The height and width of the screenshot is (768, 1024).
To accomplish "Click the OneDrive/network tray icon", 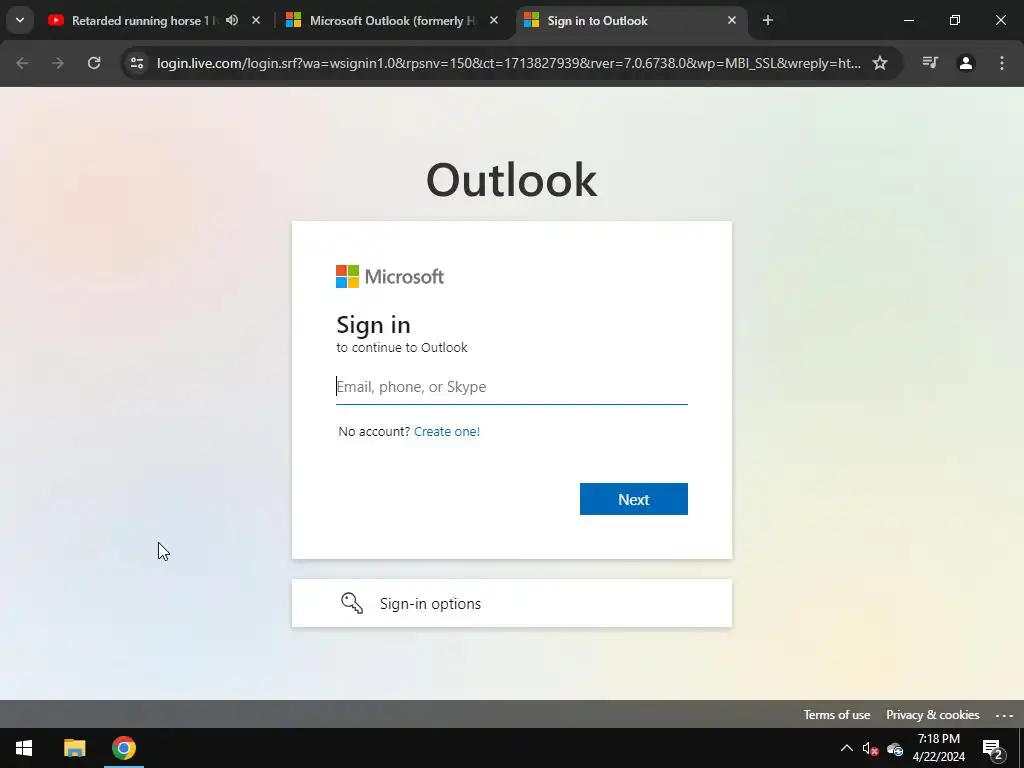I will tap(895, 748).
